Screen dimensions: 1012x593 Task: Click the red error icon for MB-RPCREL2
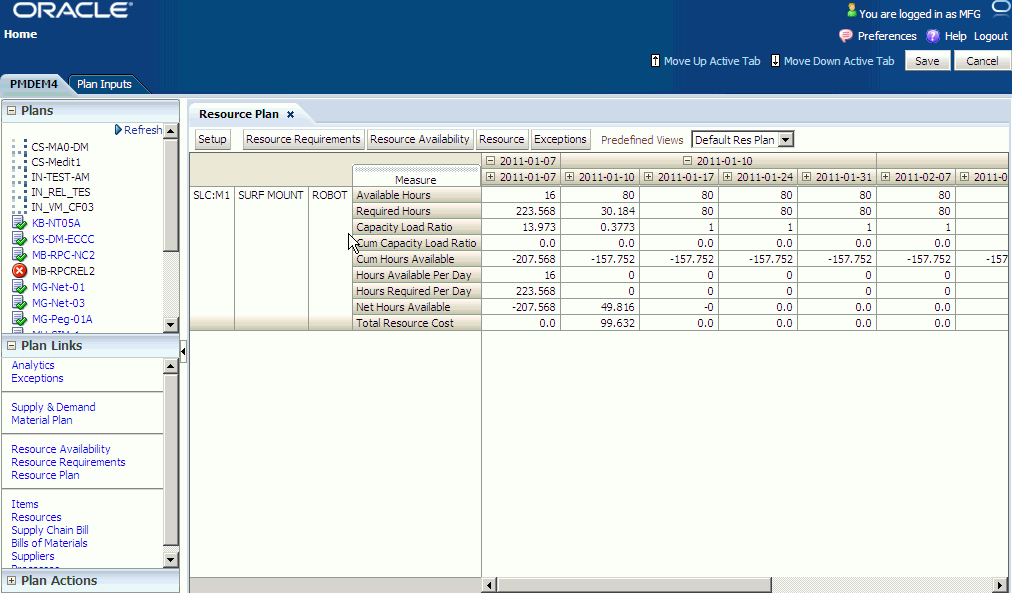pos(20,270)
